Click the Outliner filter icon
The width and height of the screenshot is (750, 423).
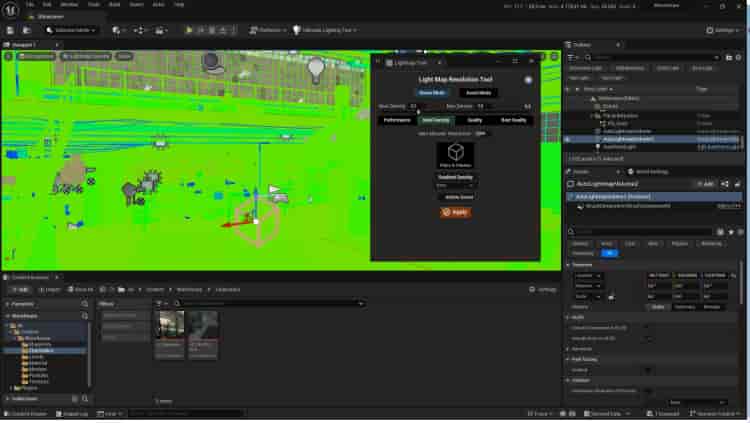point(571,57)
